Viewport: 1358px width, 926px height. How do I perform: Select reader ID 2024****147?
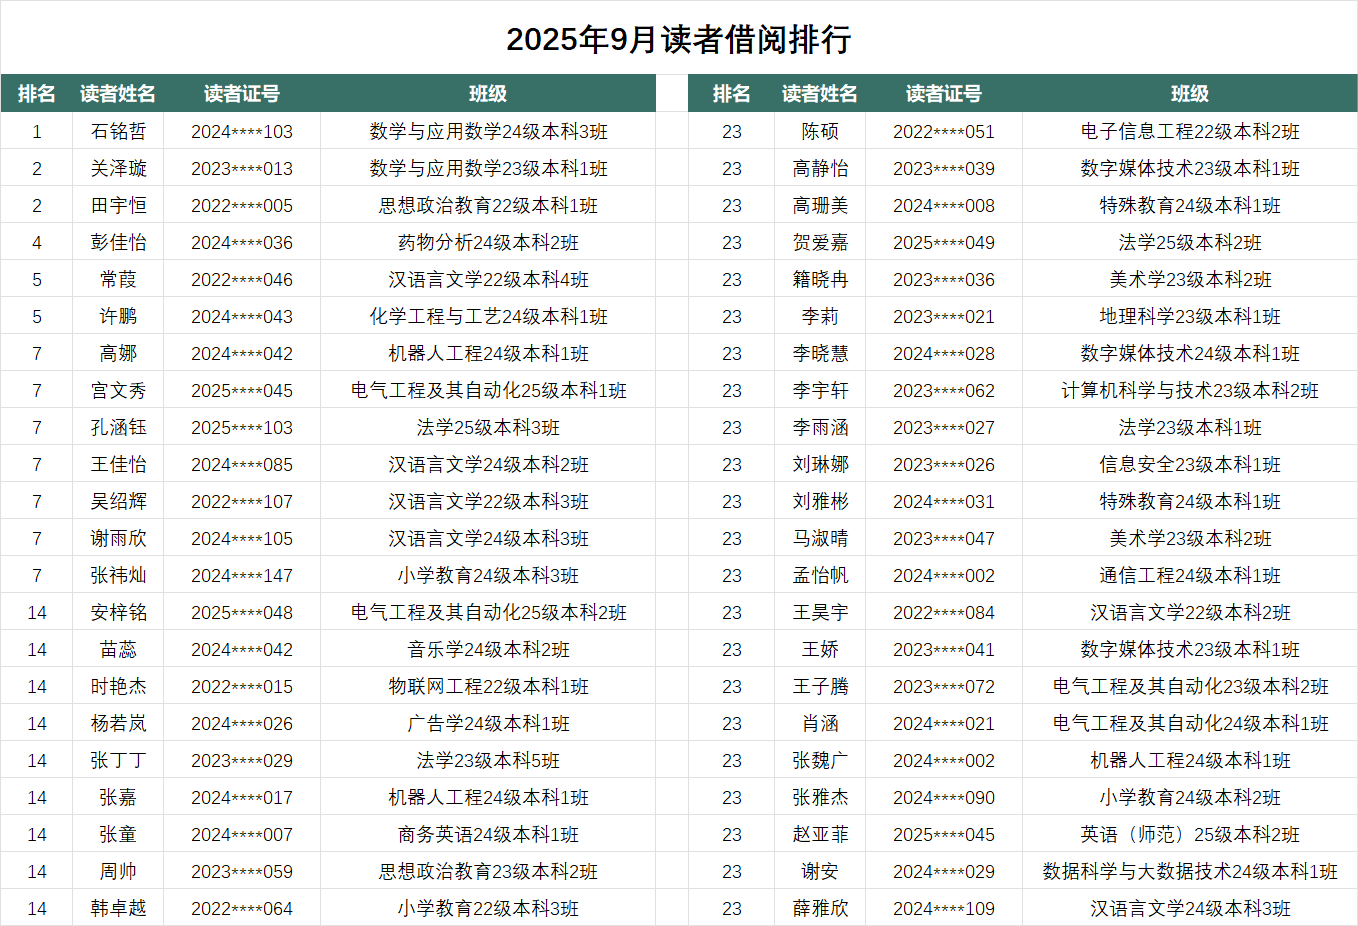click(242, 576)
